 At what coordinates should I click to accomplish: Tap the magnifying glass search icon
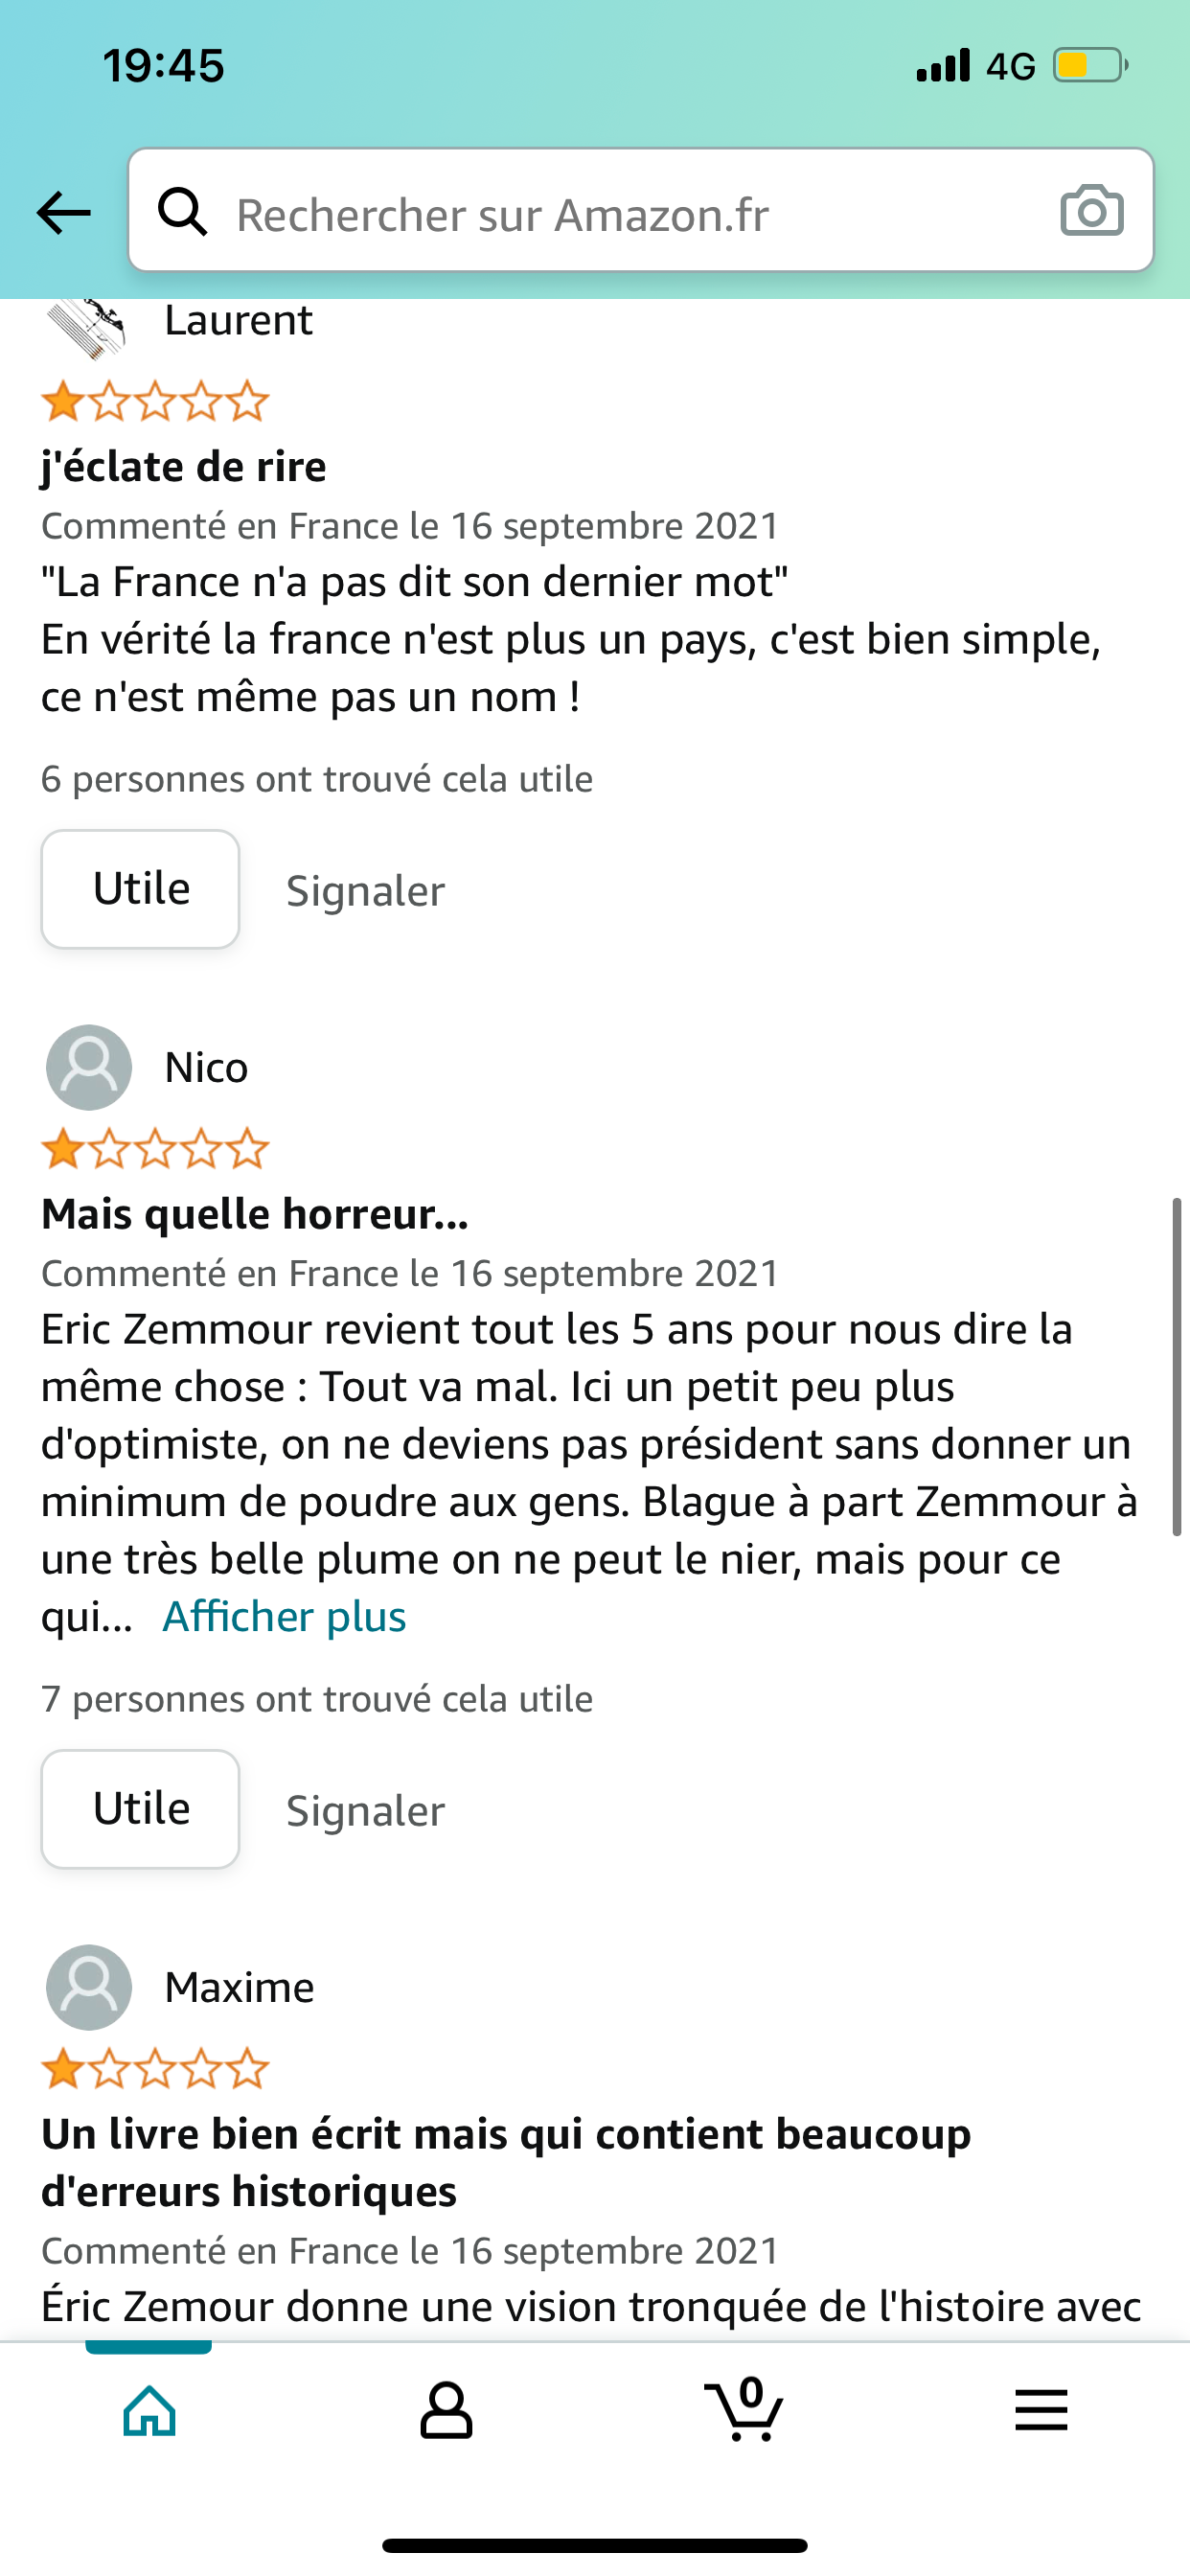tap(183, 212)
